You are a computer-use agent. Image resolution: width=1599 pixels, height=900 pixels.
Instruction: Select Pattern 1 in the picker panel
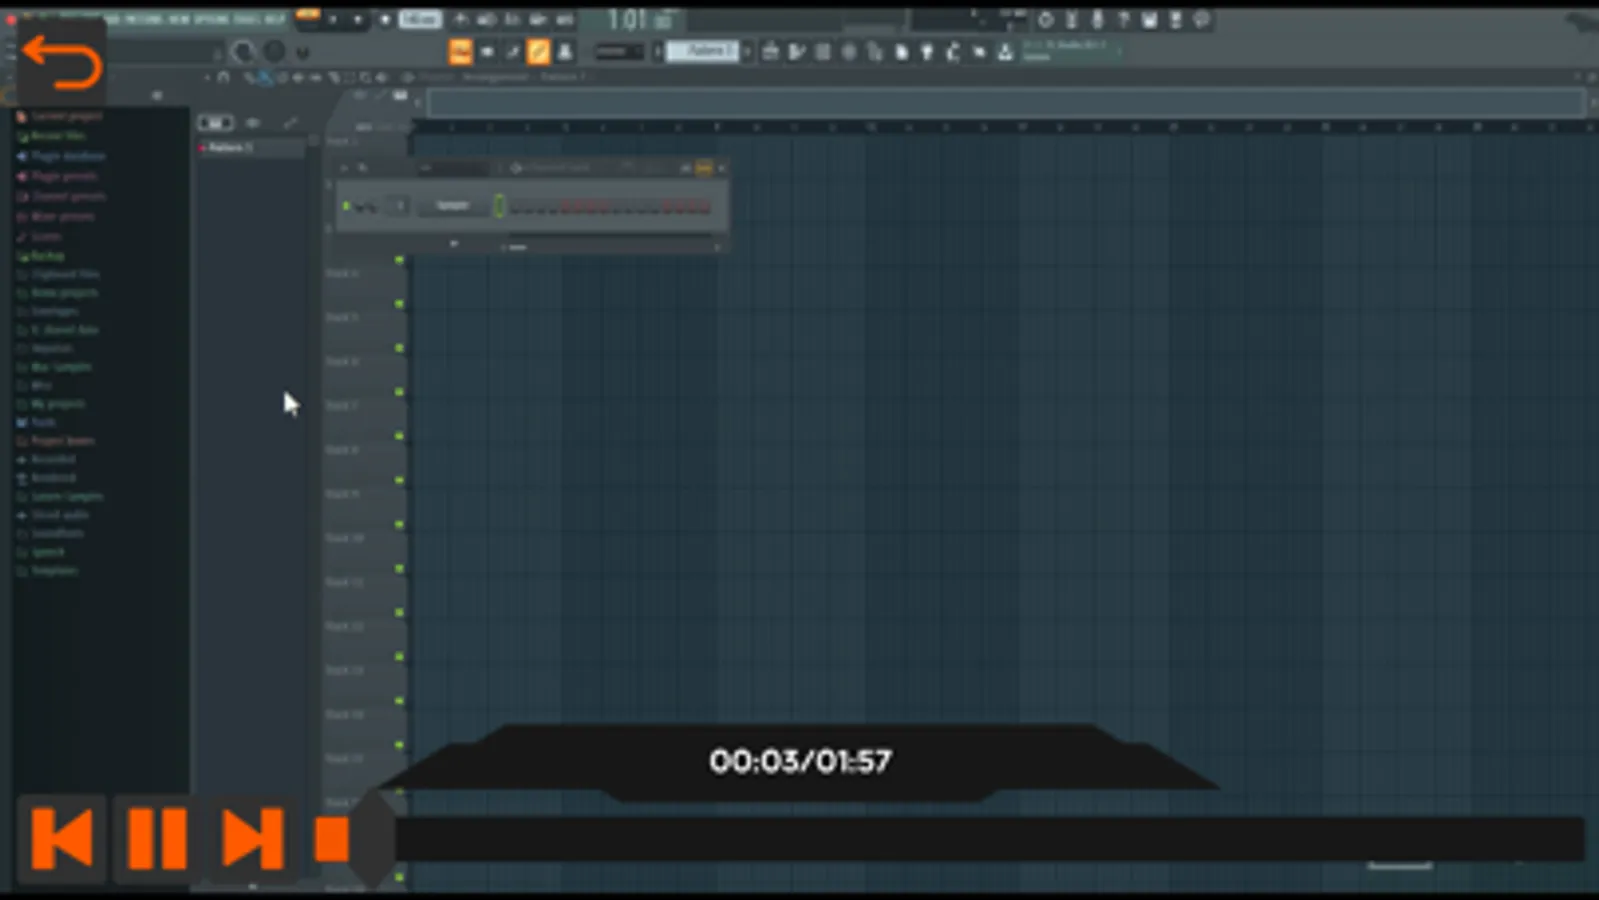[x=250, y=148]
